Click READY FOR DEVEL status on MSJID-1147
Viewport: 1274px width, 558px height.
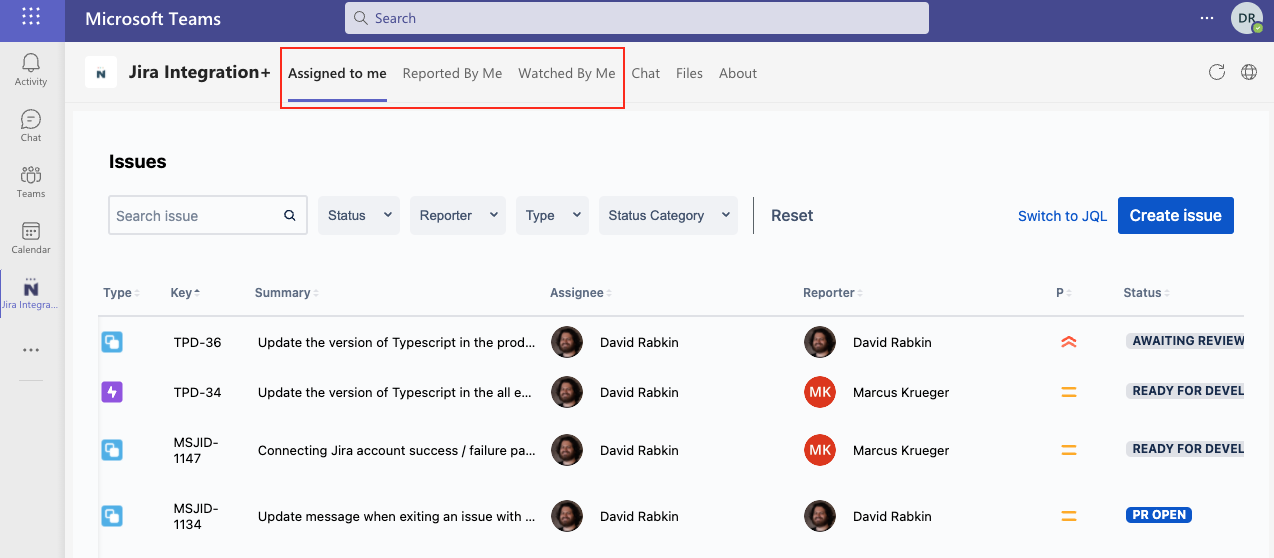point(1186,449)
